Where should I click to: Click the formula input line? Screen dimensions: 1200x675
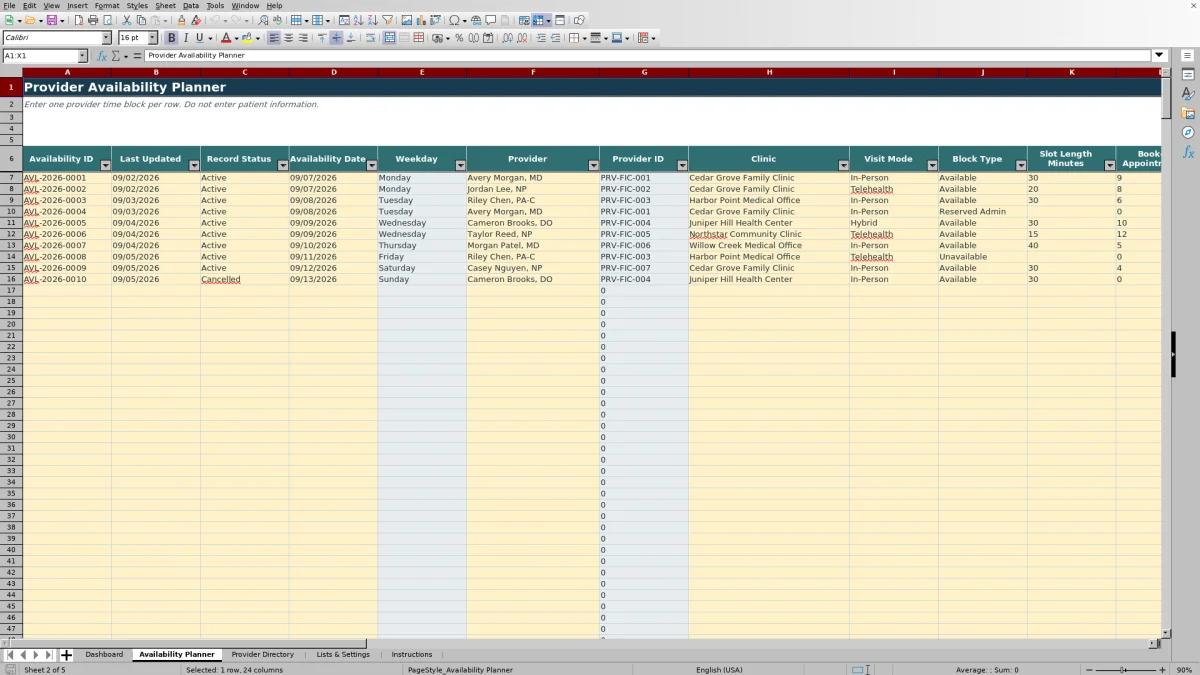[648, 56]
